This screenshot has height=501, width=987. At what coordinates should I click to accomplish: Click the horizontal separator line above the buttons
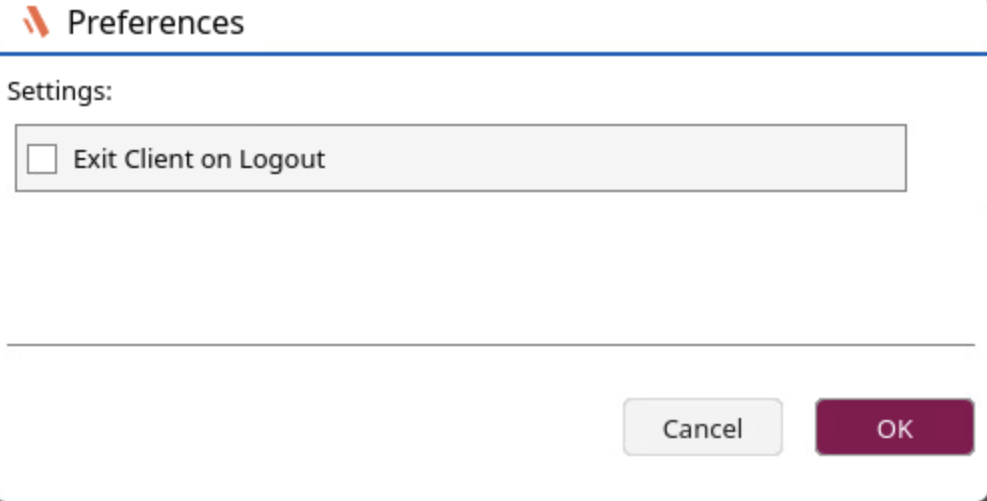coord(490,345)
